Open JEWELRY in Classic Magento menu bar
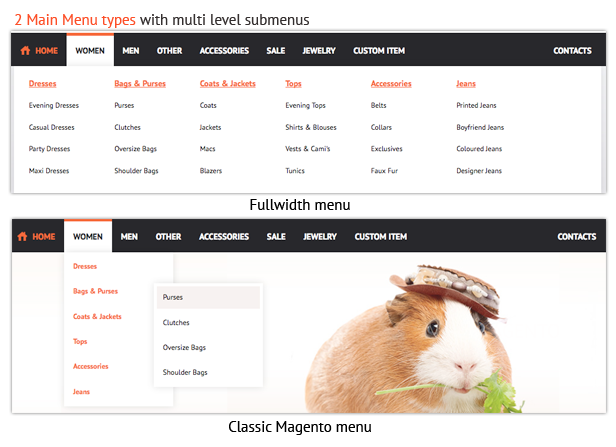 (x=320, y=236)
